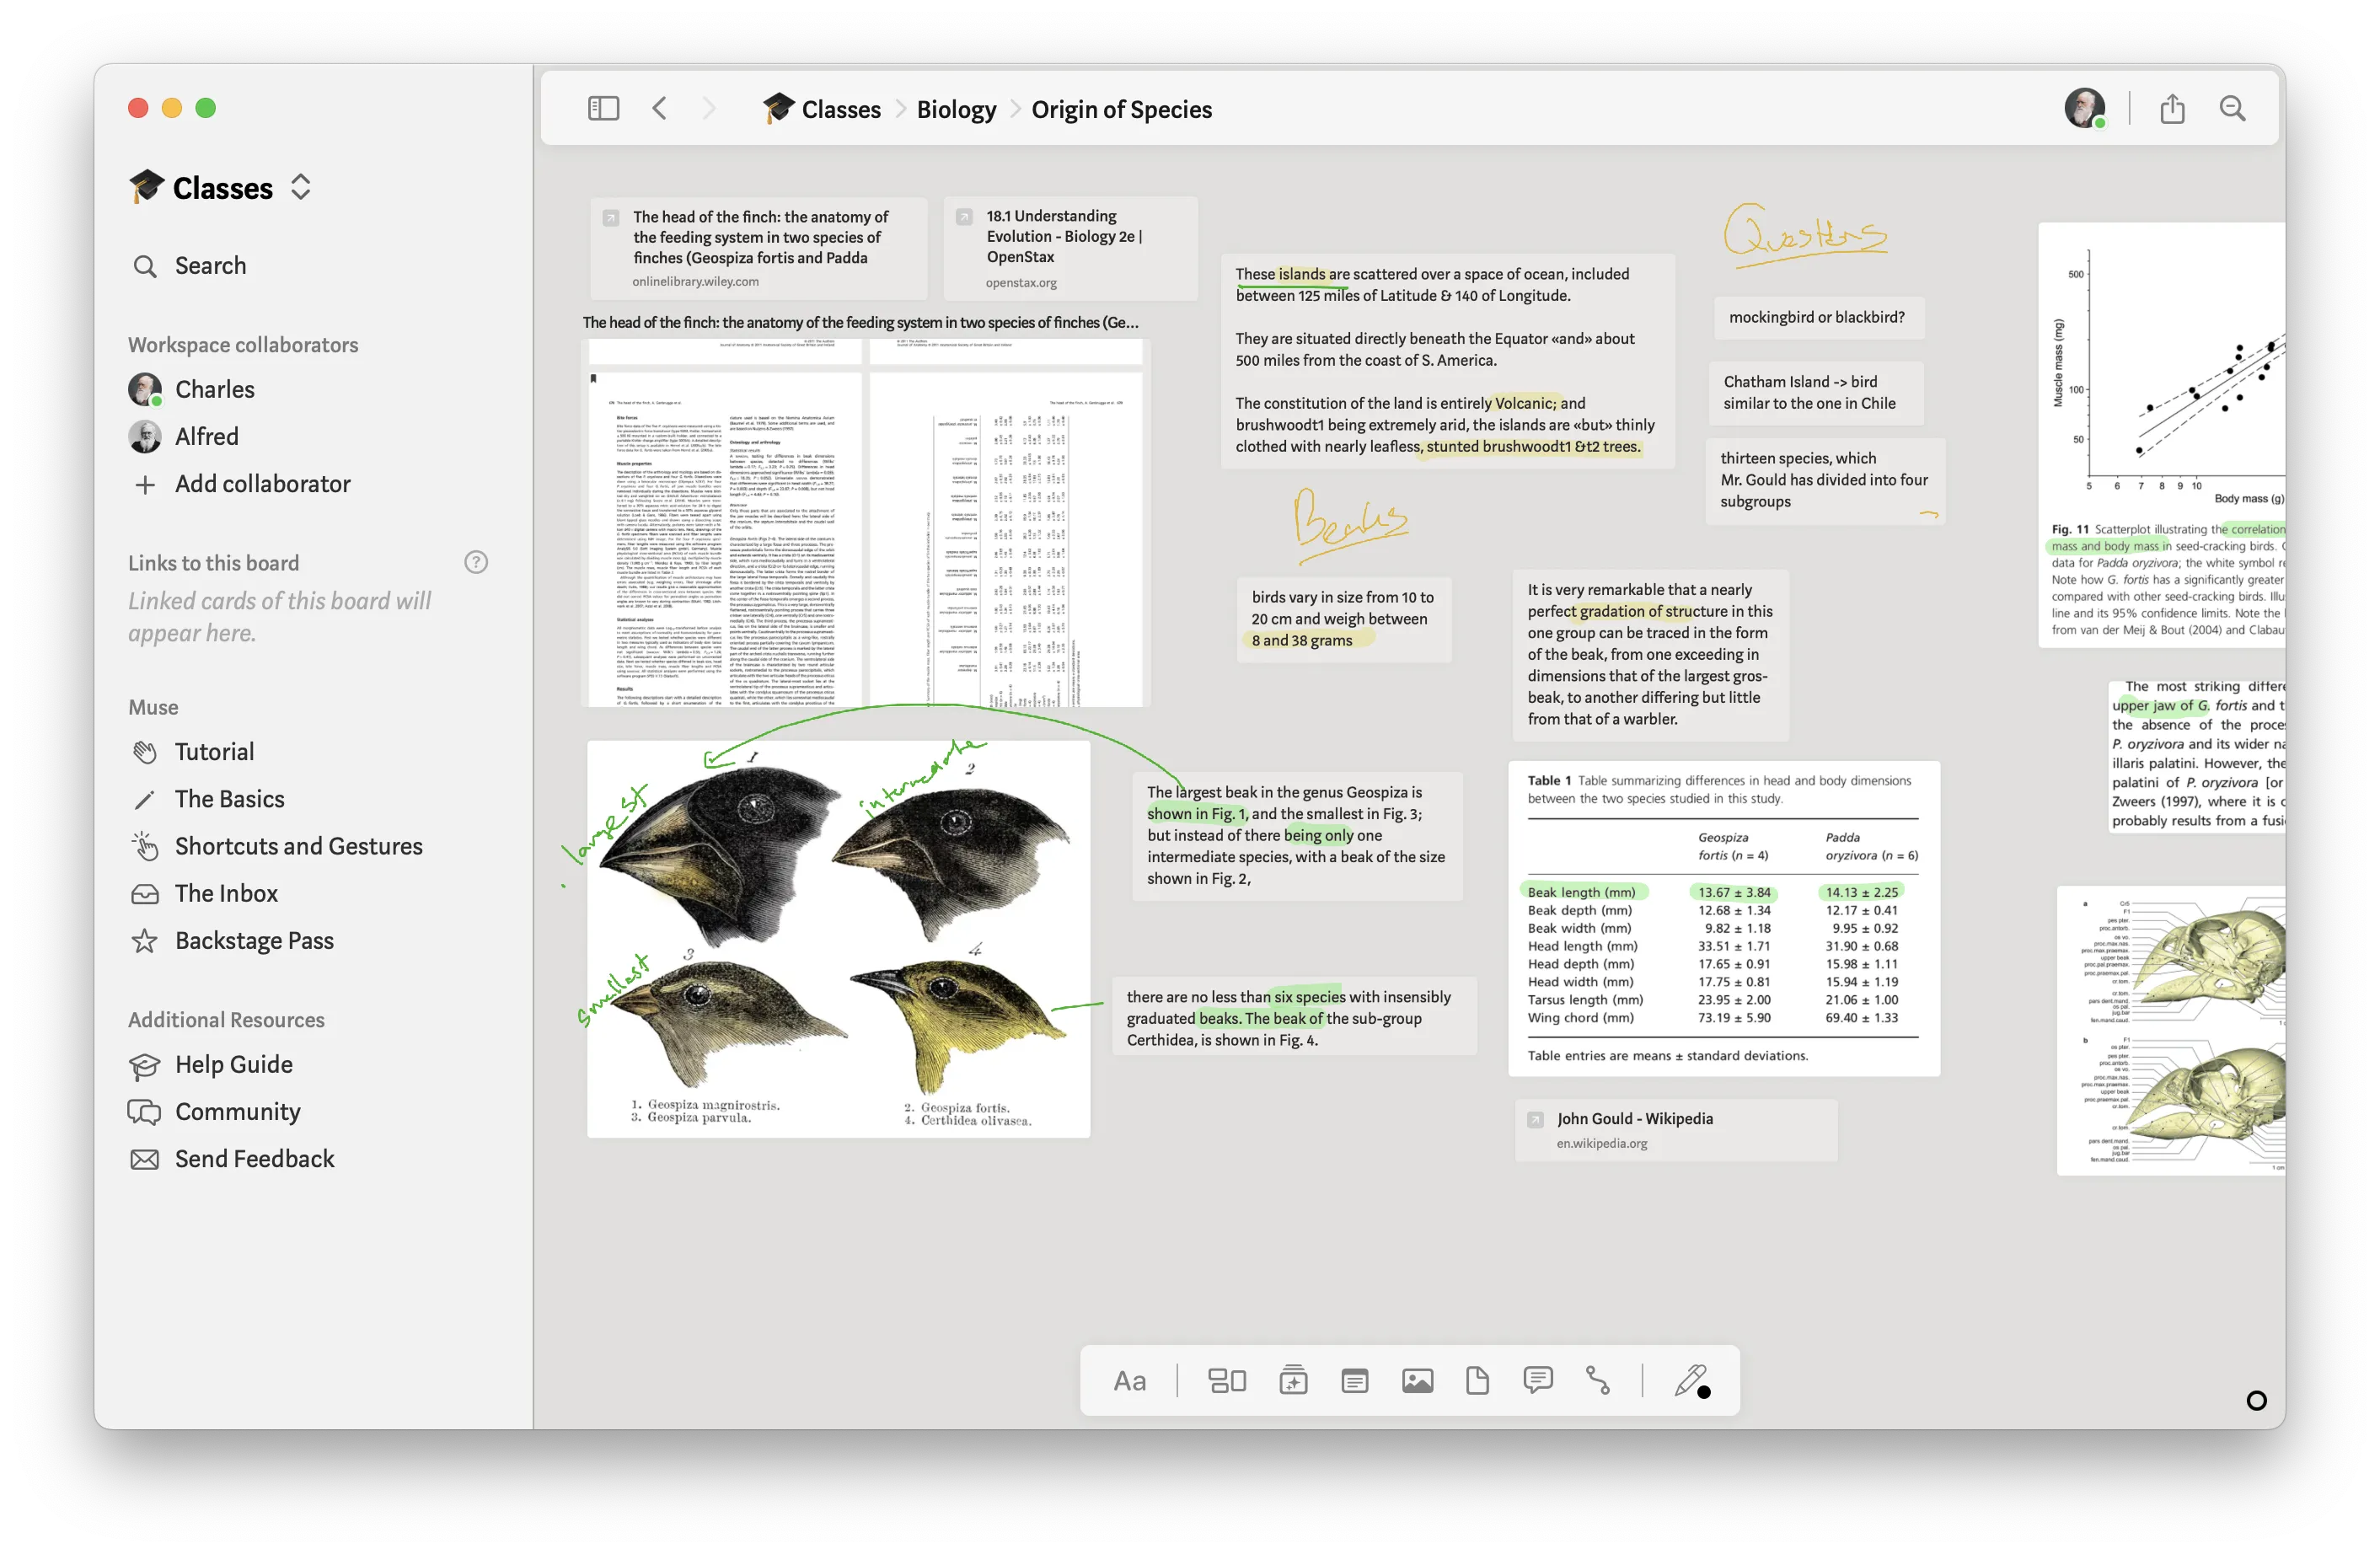Image resolution: width=2380 pixels, height=1554 pixels.
Task: Open the John Gould Wikipedia link card
Action: 1676,1130
